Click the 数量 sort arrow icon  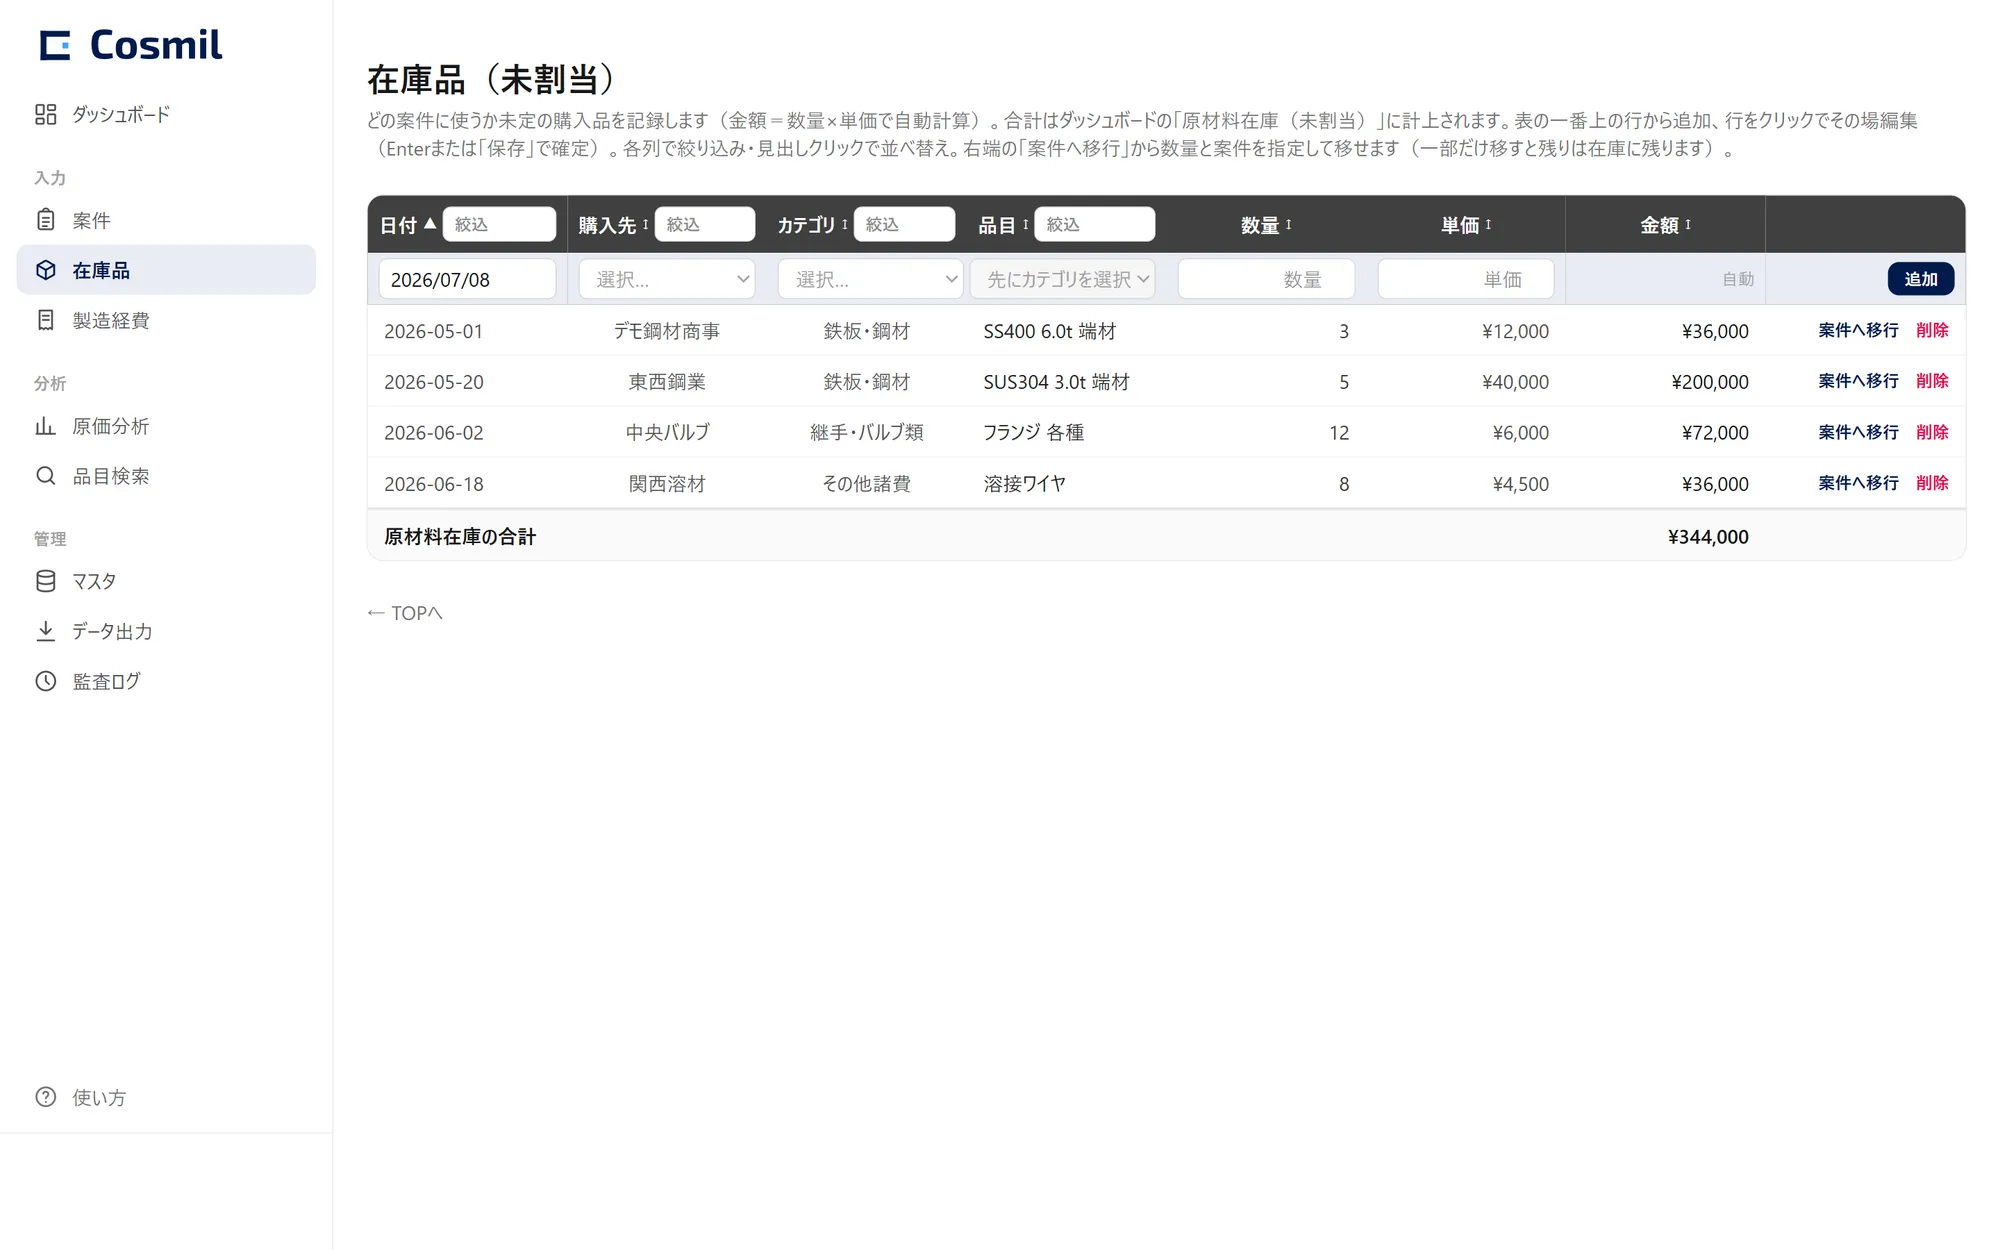[1288, 224]
